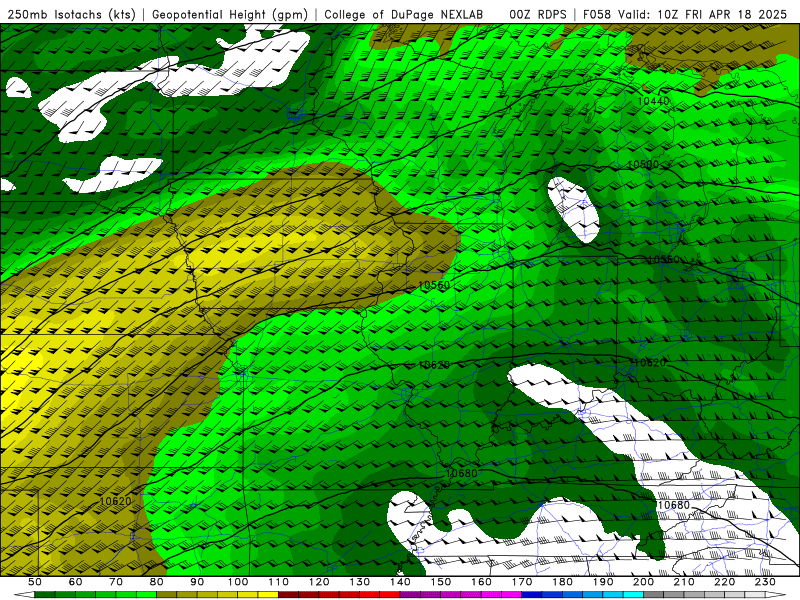The width and height of the screenshot is (800, 600).
Task: Click the 80 kts value on the color scale
Action: 157,582
